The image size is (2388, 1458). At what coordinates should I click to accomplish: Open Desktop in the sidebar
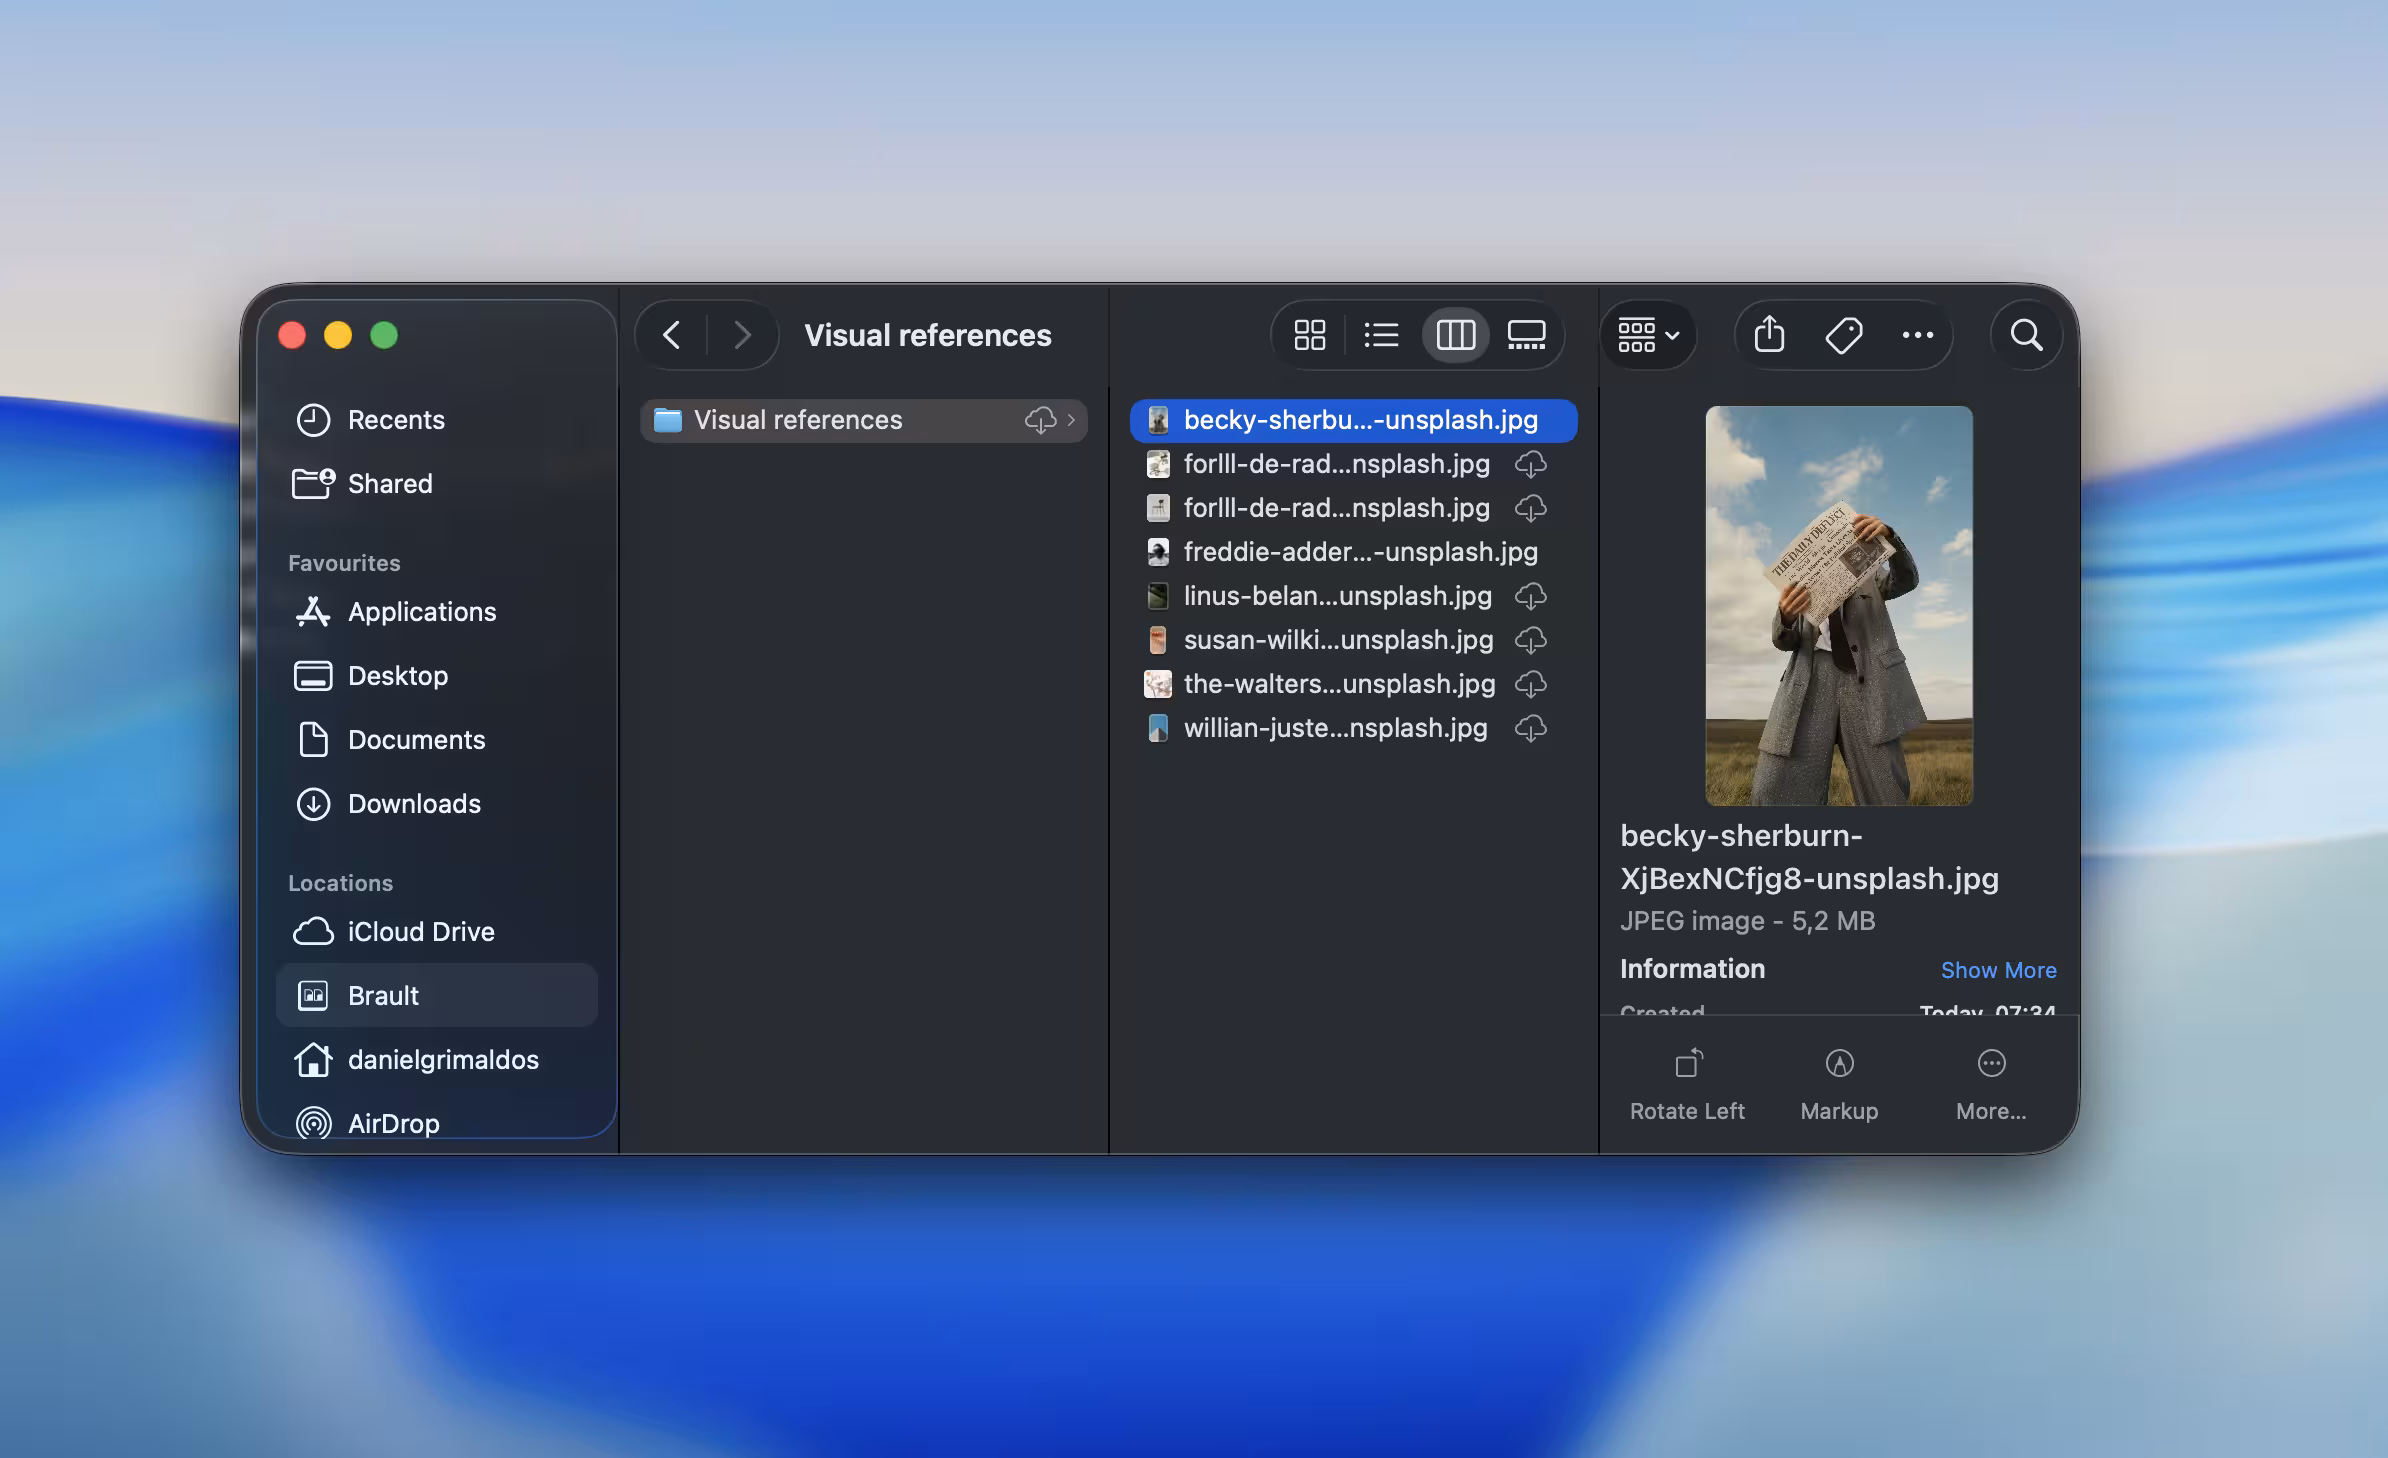[x=437, y=676]
